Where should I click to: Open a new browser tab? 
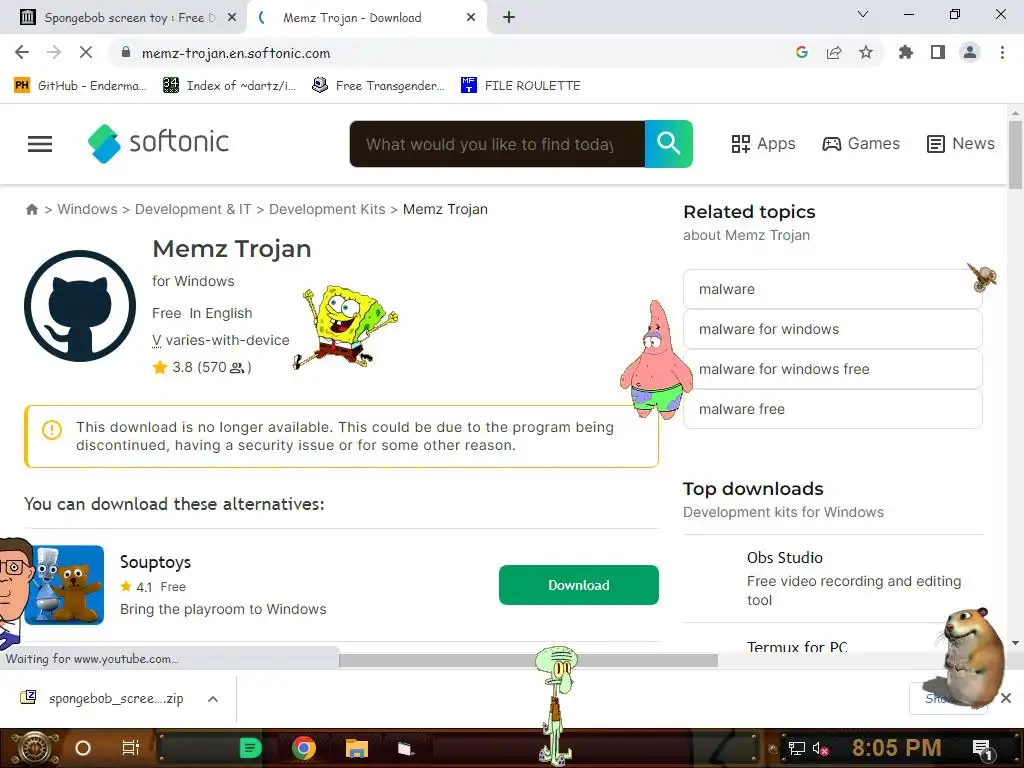coord(509,18)
